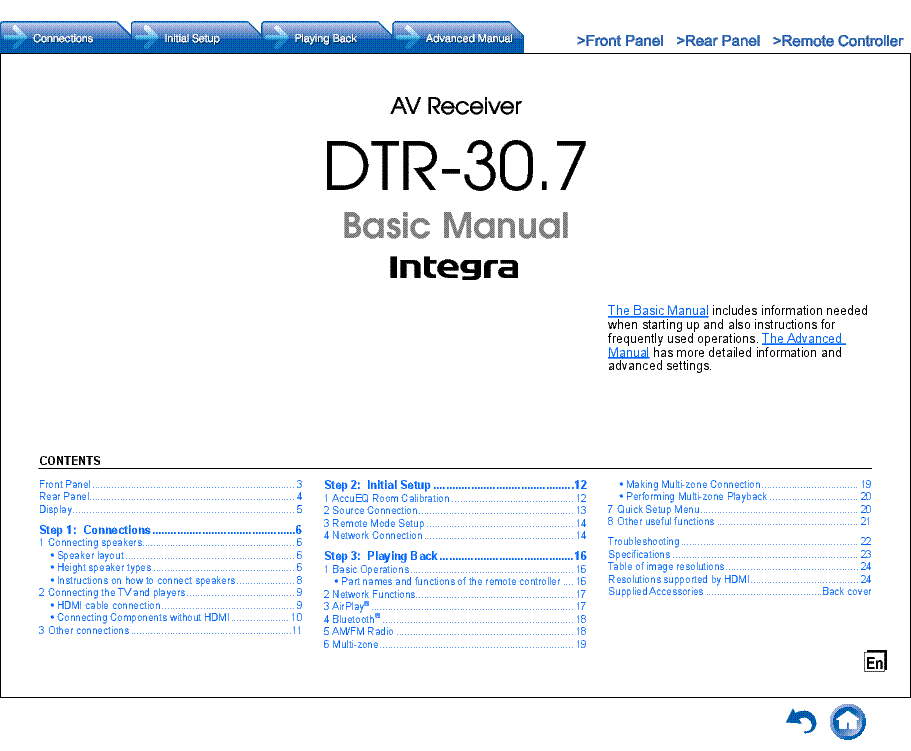Go to the Front Panel link
The height and width of the screenshot is (751, 911).
619,41
